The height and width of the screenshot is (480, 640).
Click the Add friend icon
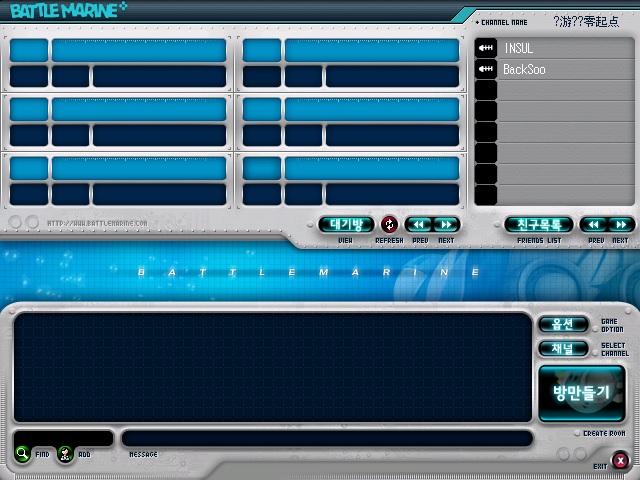pyautogui.click(x=65, y=454)
